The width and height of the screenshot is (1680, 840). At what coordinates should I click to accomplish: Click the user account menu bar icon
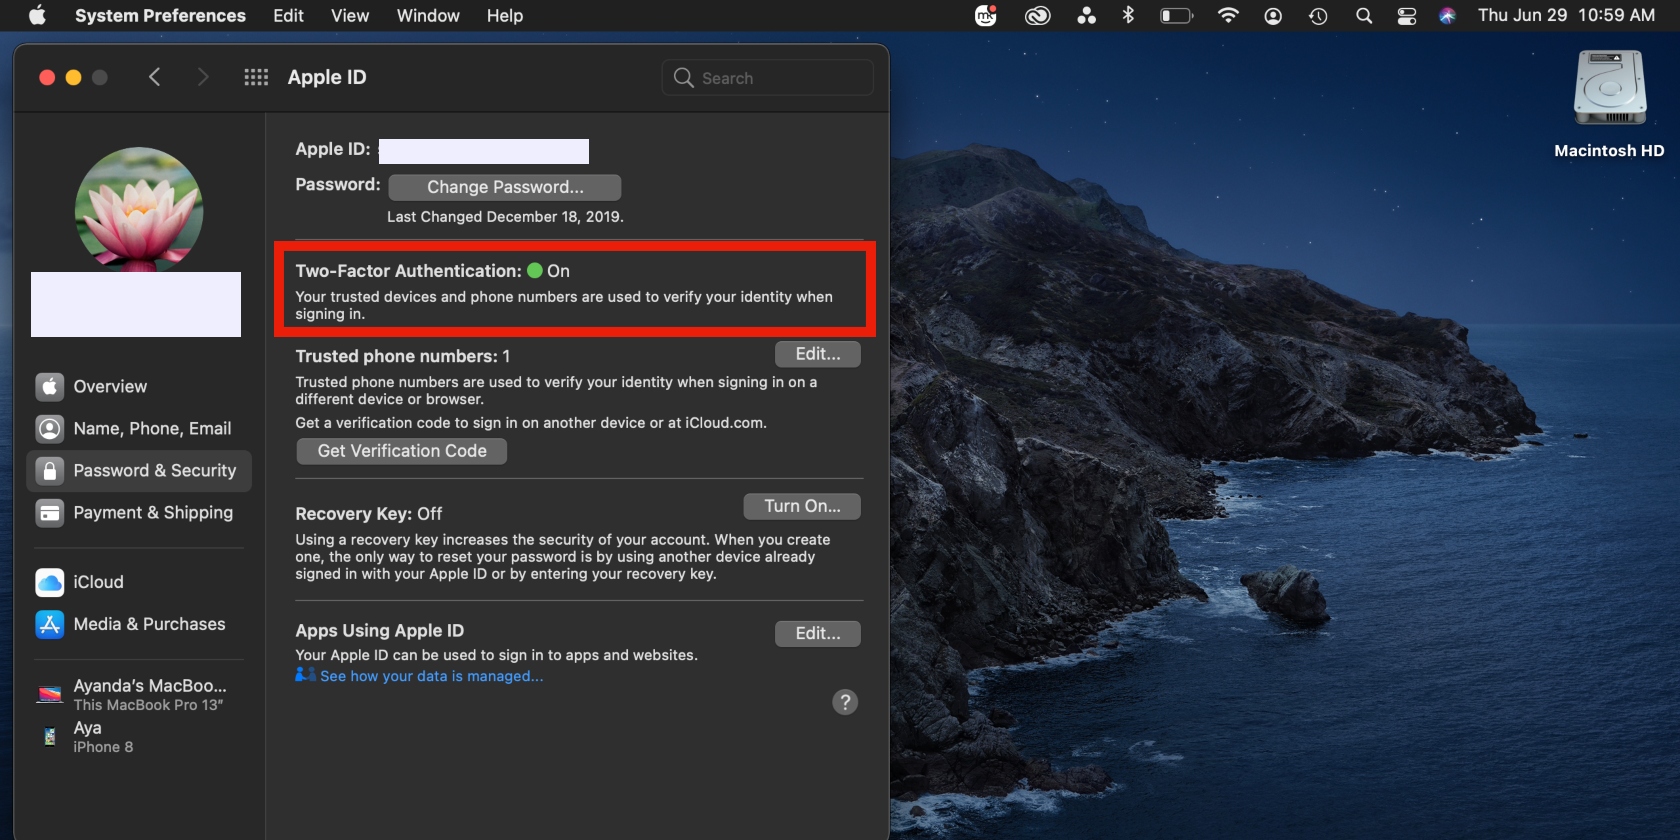(1273, 16)
